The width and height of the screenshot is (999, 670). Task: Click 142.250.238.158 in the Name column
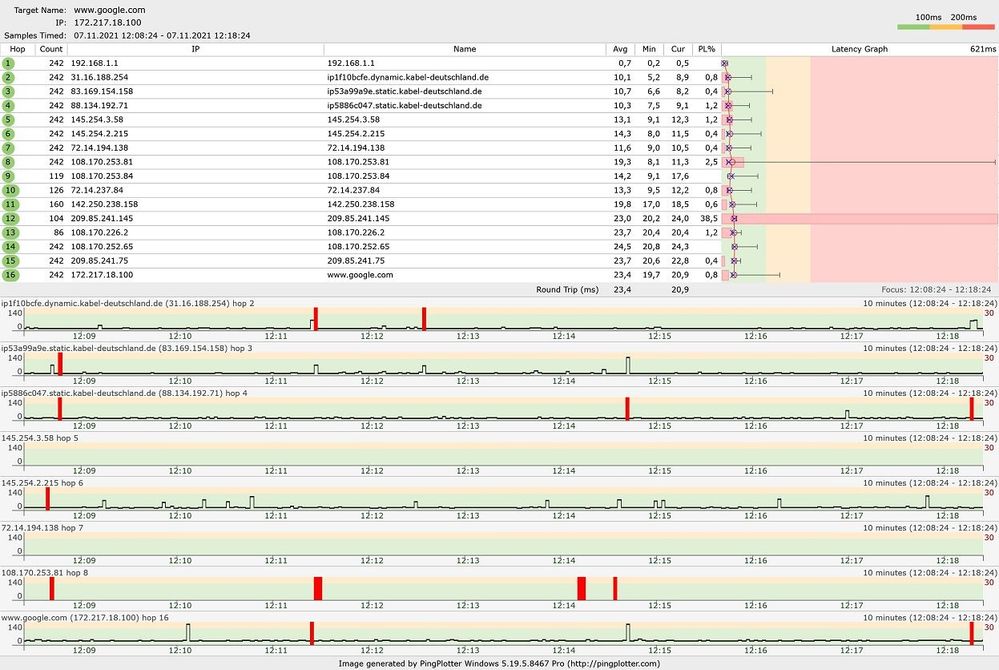click(361, 204)
